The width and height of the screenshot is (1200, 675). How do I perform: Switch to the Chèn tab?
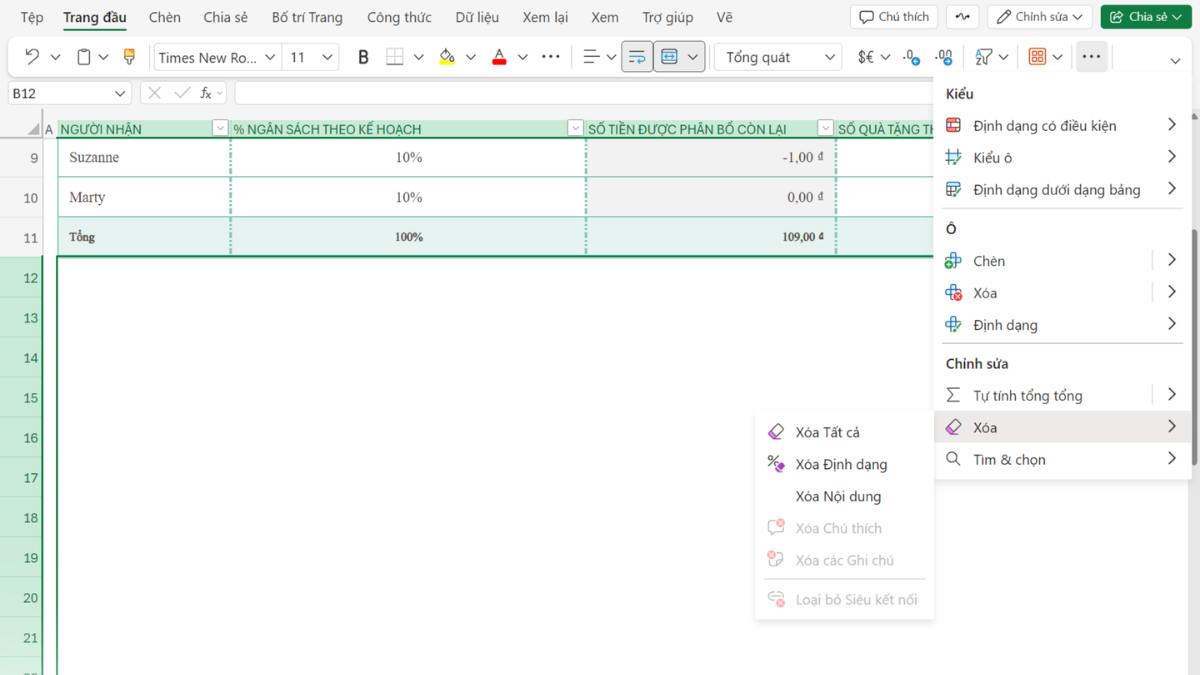point(165,17)
